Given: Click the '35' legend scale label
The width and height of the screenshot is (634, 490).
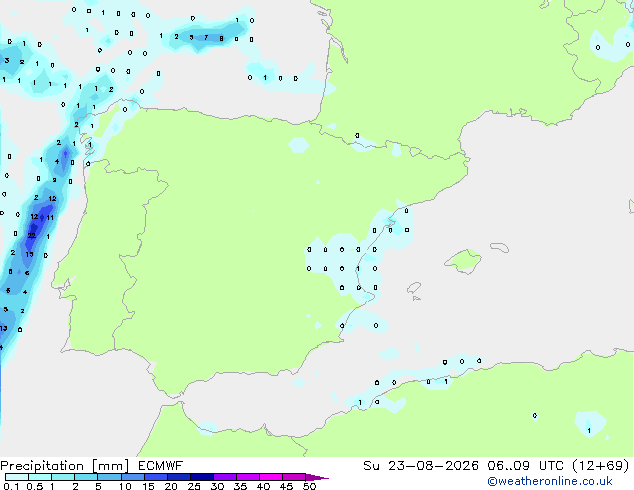Looking at the screenshot, I should pyautogui.click(x=240, y=486).
